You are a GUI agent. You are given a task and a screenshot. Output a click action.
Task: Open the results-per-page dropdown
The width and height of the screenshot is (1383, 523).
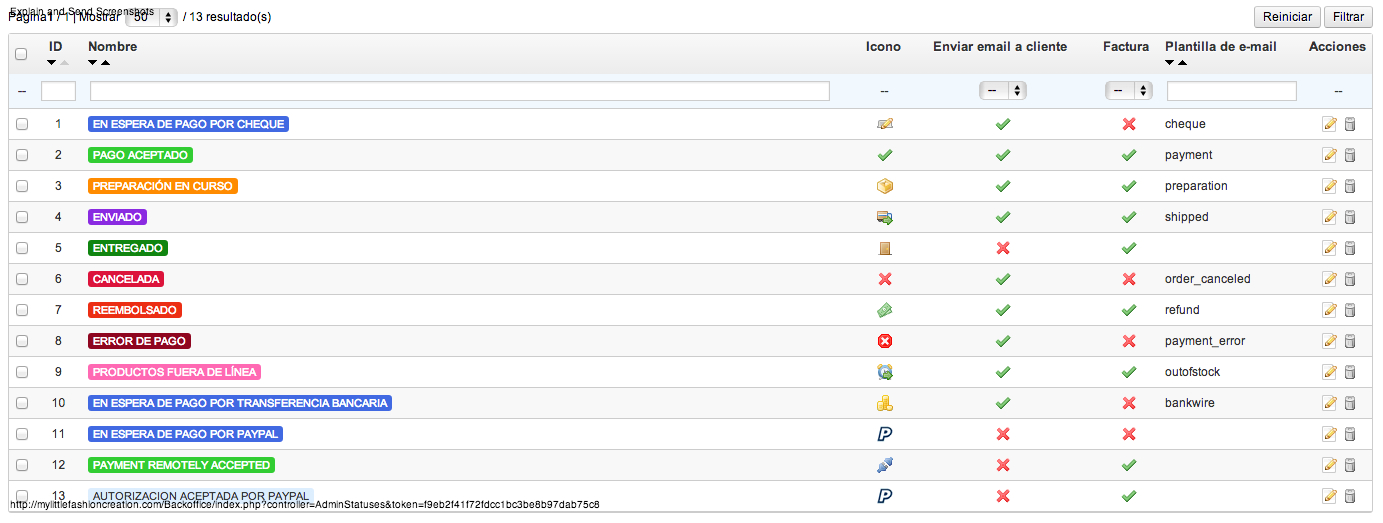tap(155, 17)
